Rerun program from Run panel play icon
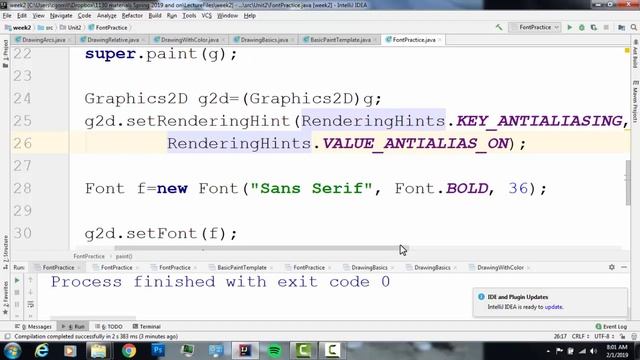 pyautogui.click(x=17, y=280)
